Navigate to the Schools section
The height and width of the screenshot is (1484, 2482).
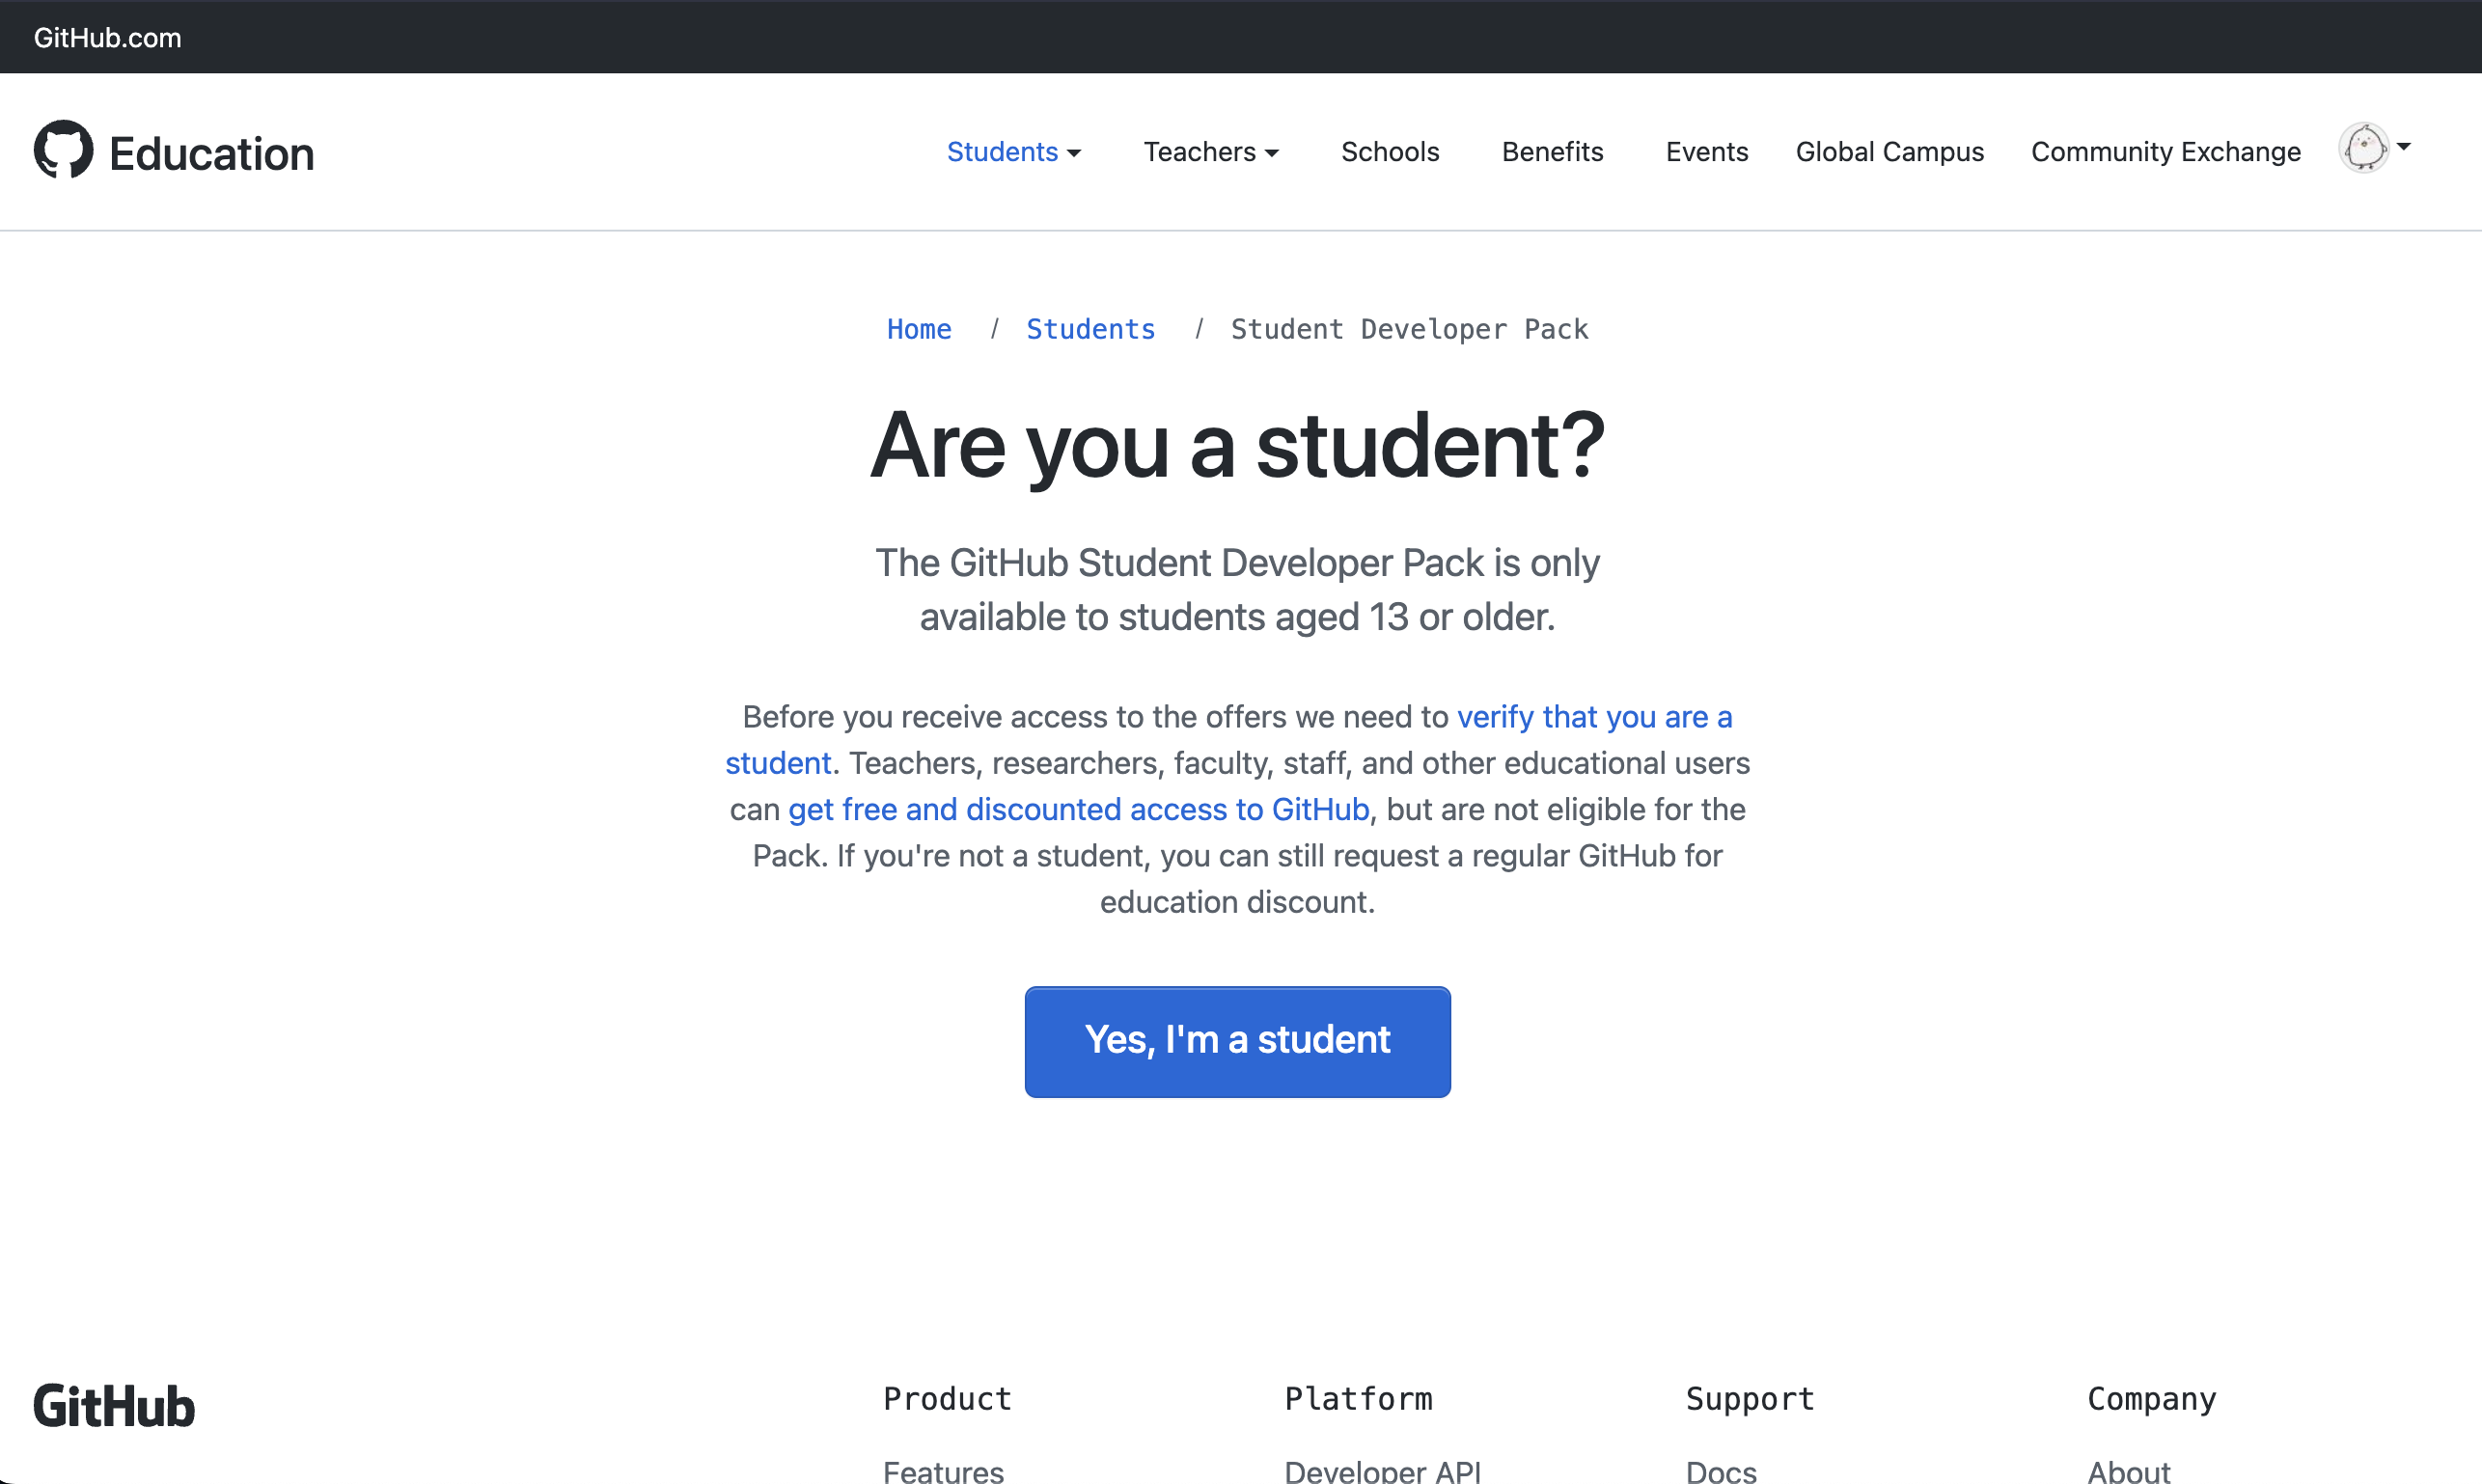[x=1390, y=152]
